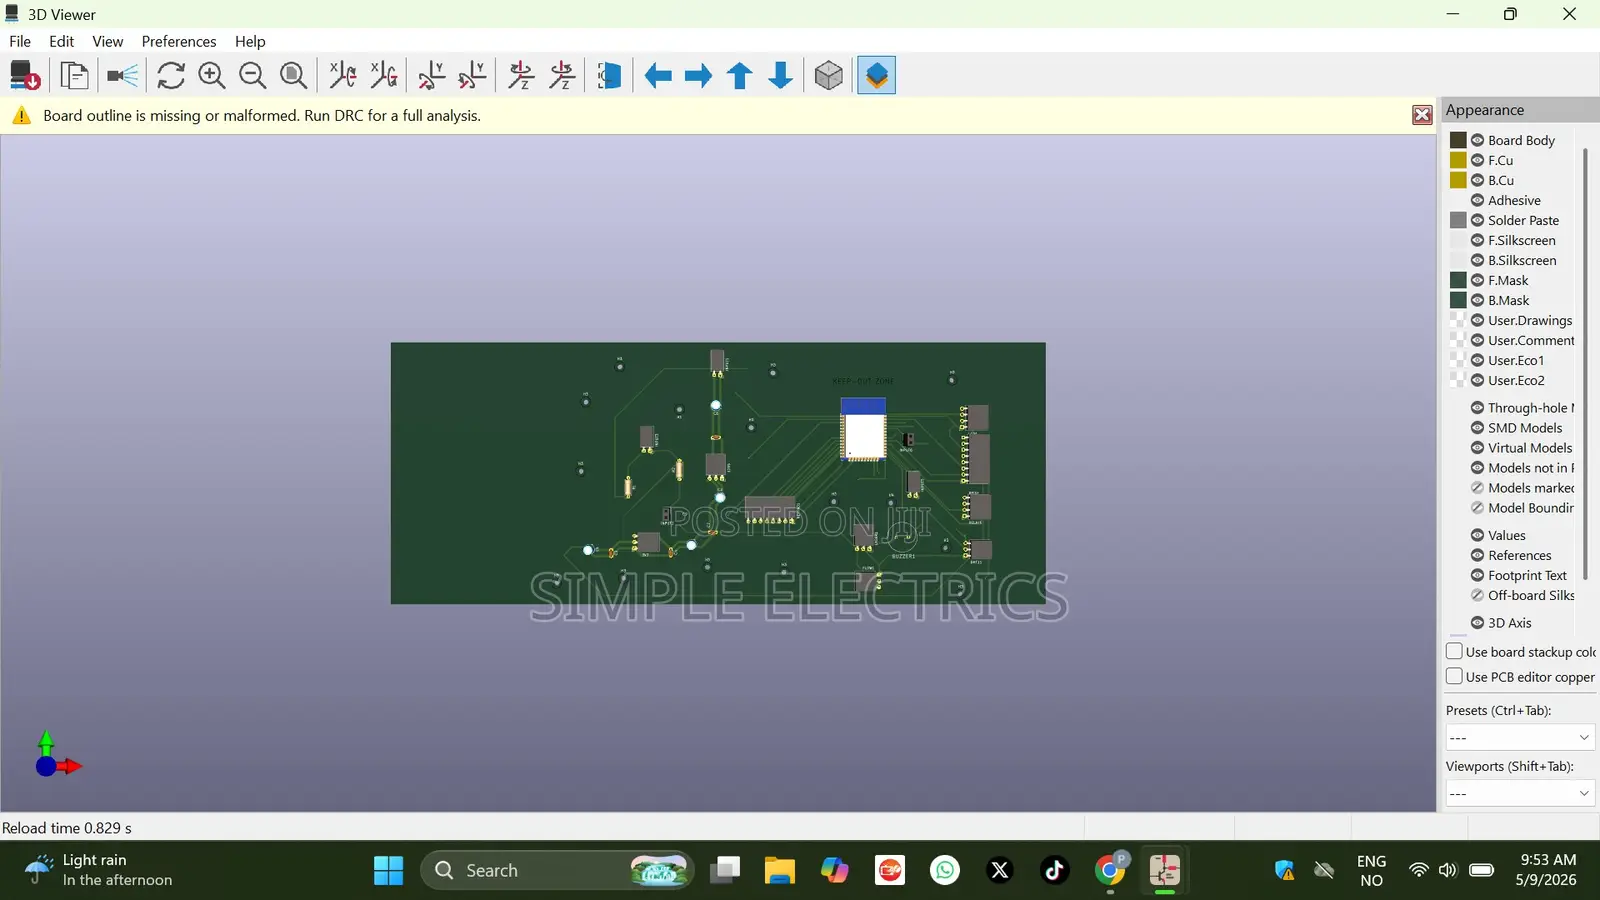Click the rendered PCB board view

(x=718, y=473)
